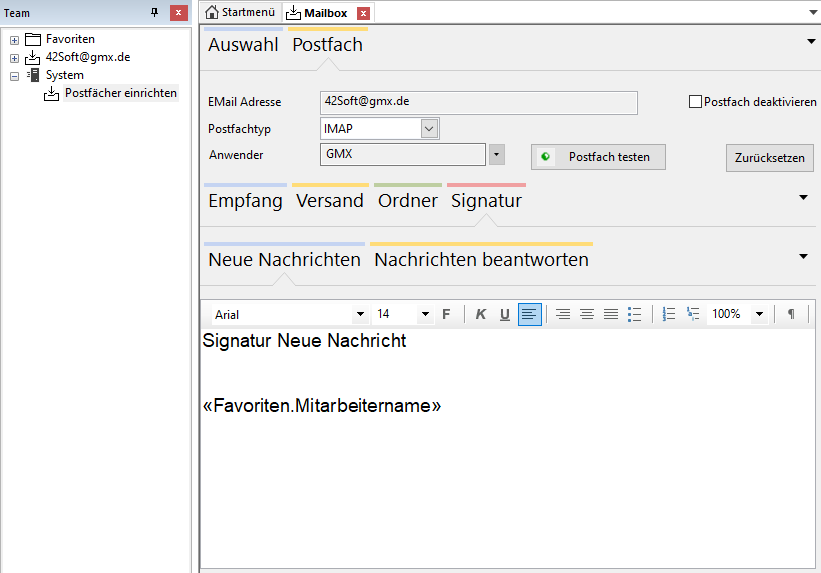Click the Postfachtyp label
The image size is (821, 573).
[x=239, y=129]
